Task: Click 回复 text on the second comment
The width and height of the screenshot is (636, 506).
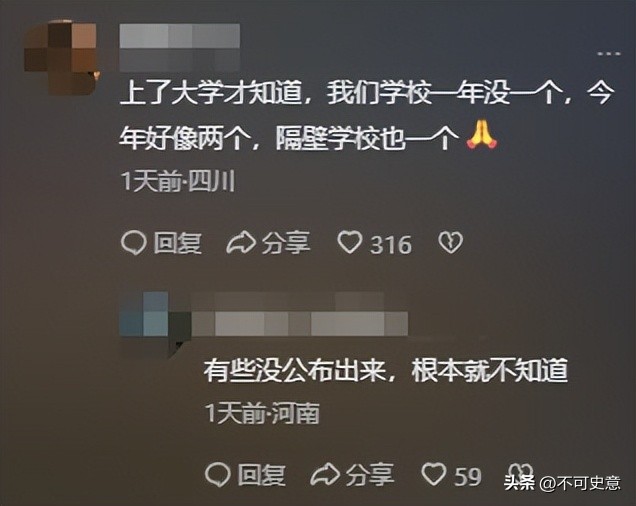Action: 262,475
